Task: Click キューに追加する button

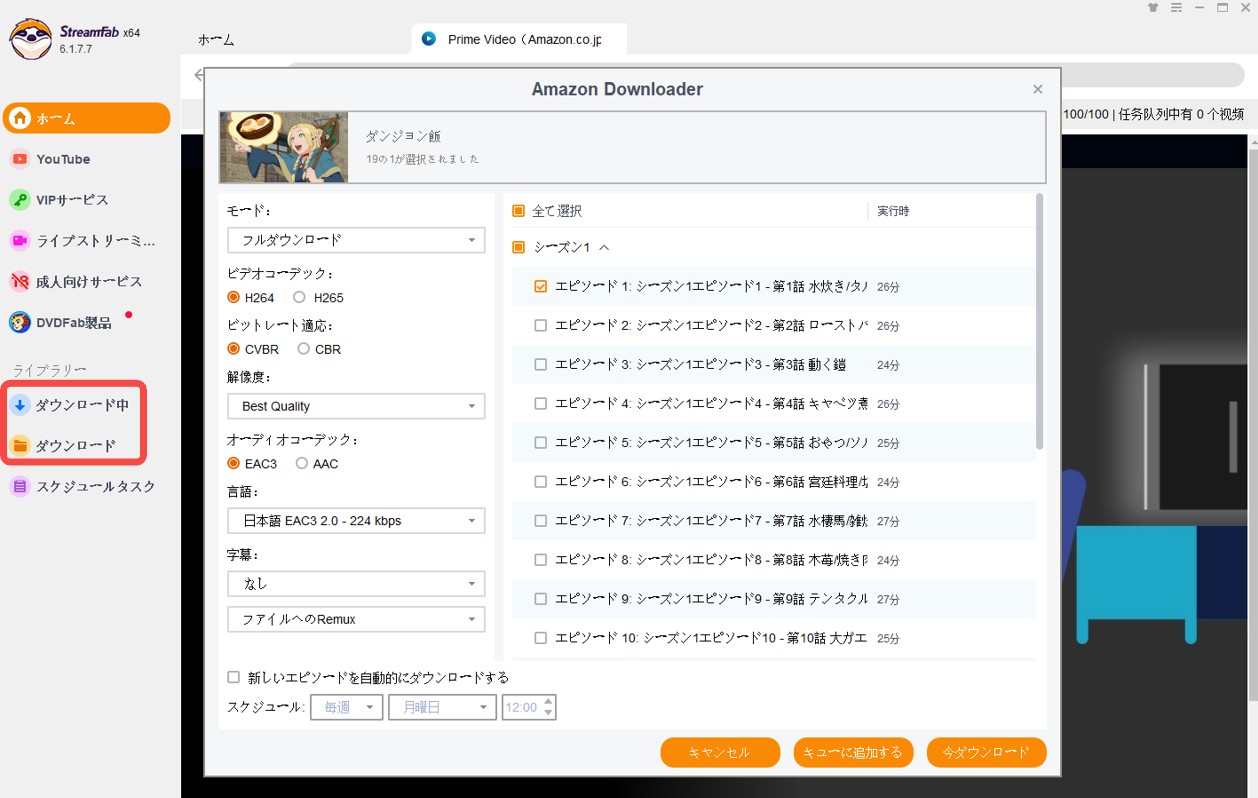Action: pyautogui.click(x=853, y=752)
